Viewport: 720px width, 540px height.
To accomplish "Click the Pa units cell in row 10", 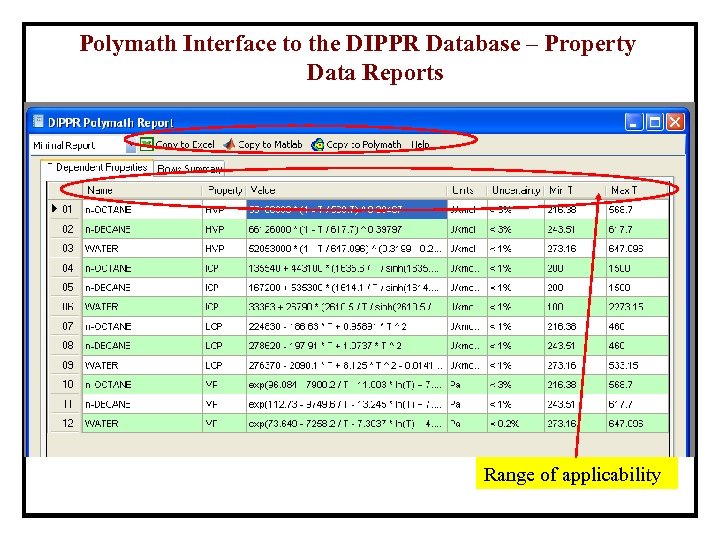I will 467,384.
